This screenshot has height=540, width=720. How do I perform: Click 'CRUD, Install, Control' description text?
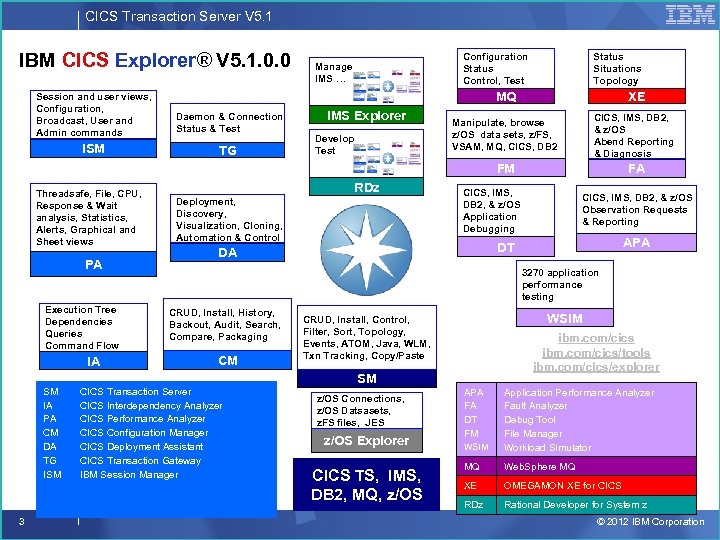tap(366, 338)
